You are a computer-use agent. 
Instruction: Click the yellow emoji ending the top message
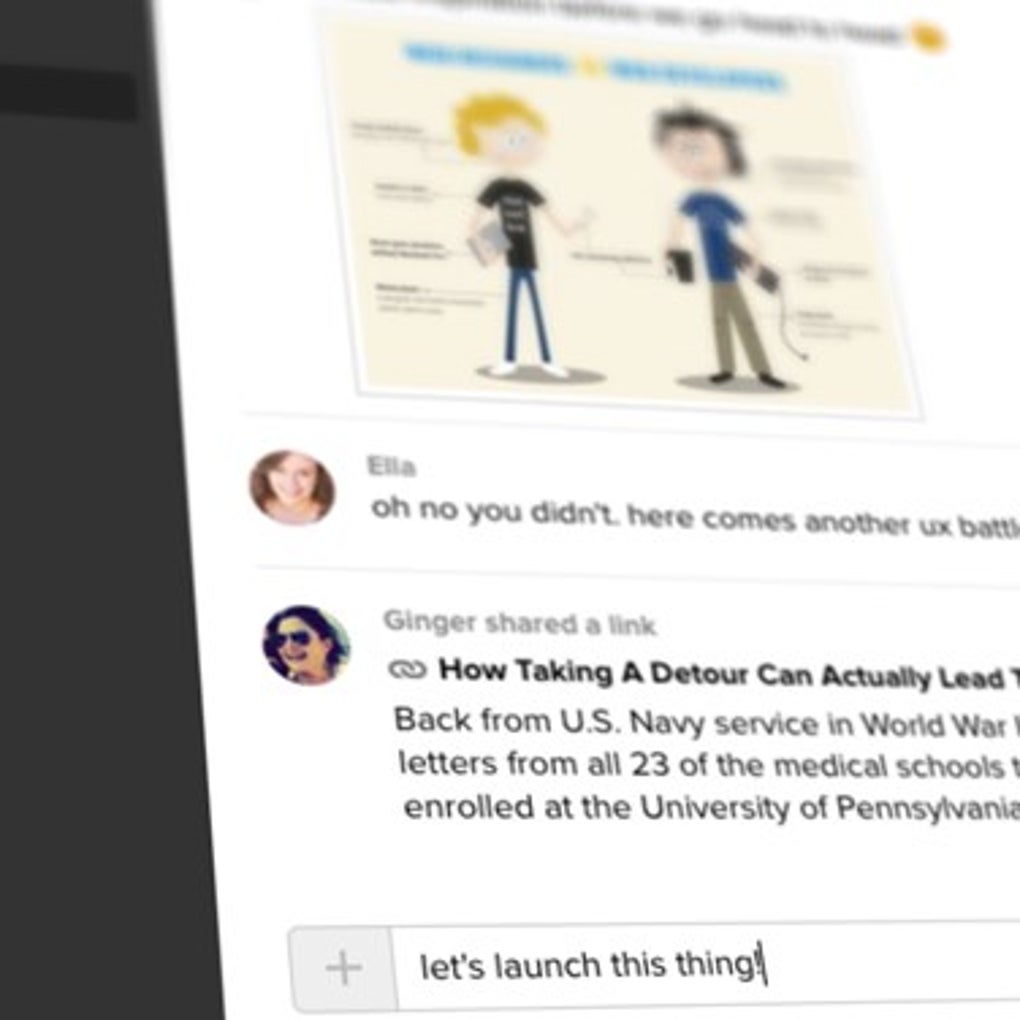(928, 38)
